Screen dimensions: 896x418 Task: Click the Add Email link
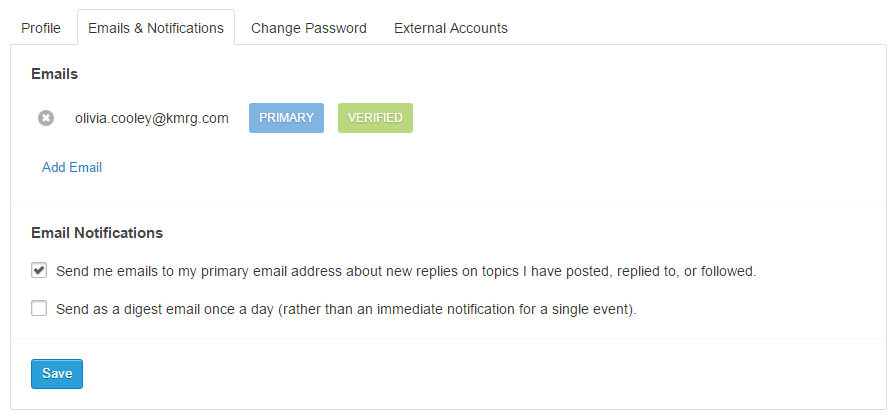point(72,167)
